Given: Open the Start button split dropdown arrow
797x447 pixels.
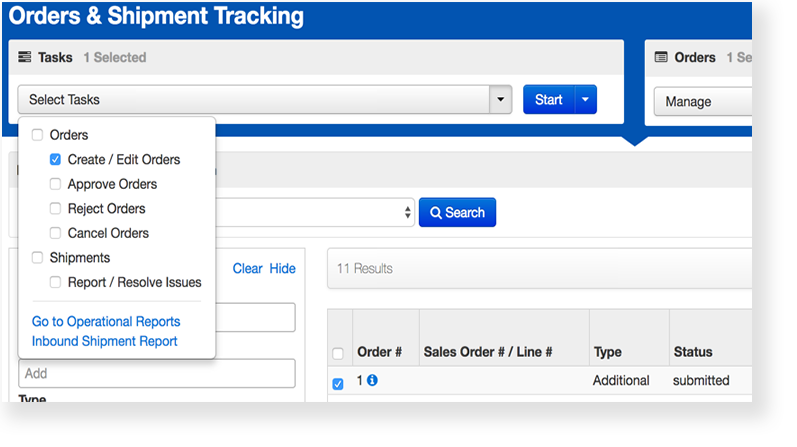Looking at the screenshot, I should click(x=586, y=100).
